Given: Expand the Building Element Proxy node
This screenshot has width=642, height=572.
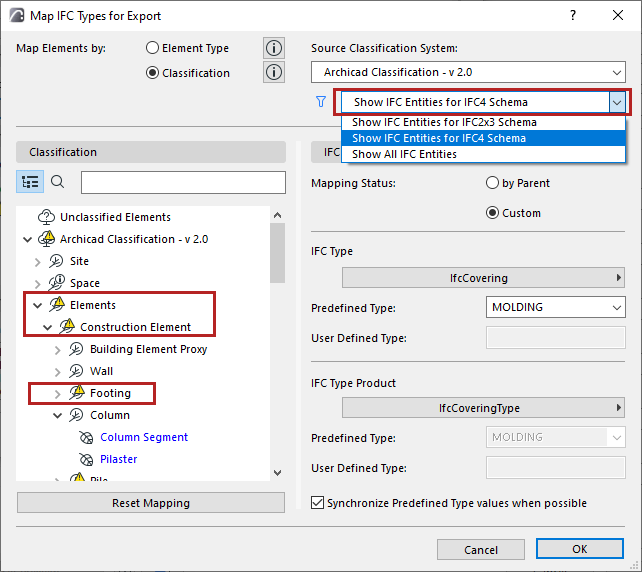Looking at the screenshot, I should pos(58,350).
